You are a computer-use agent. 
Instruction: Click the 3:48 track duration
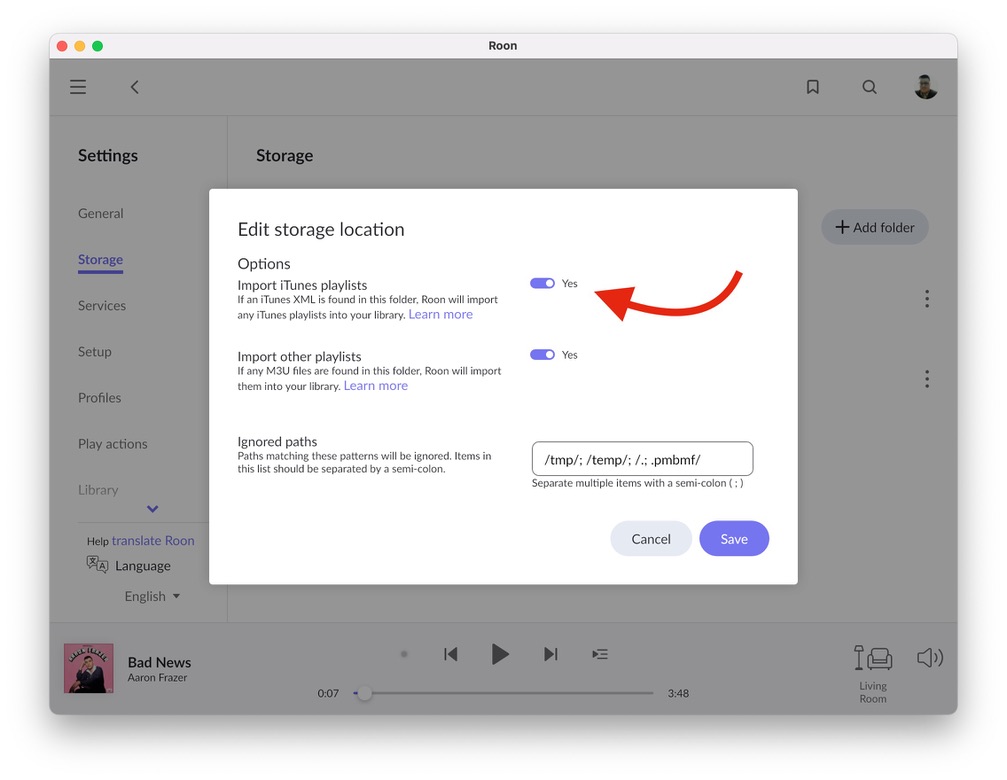tap(678, 693)
